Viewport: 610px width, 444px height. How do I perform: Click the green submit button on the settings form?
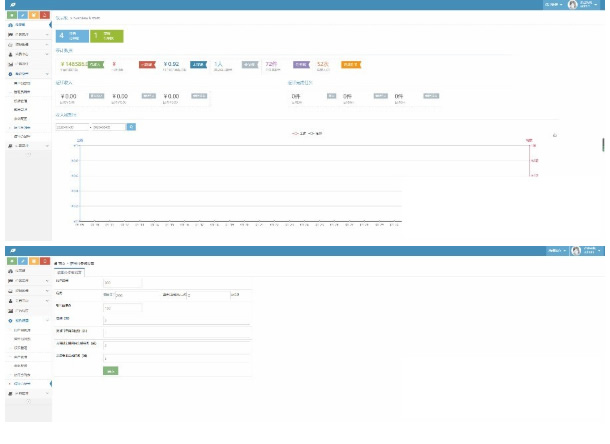tap(111, 371)
